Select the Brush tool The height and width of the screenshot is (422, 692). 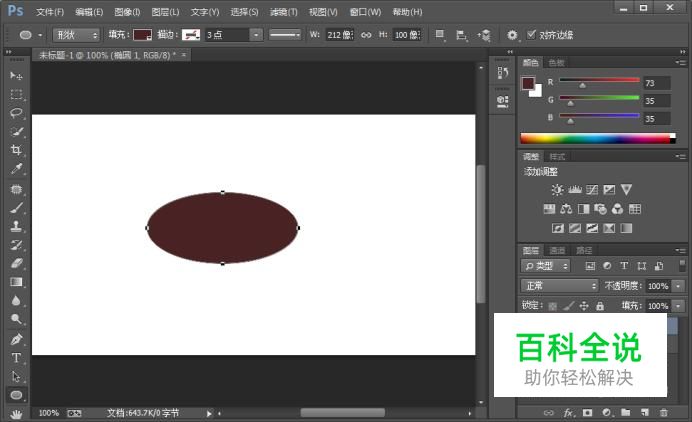pos(16,208)
